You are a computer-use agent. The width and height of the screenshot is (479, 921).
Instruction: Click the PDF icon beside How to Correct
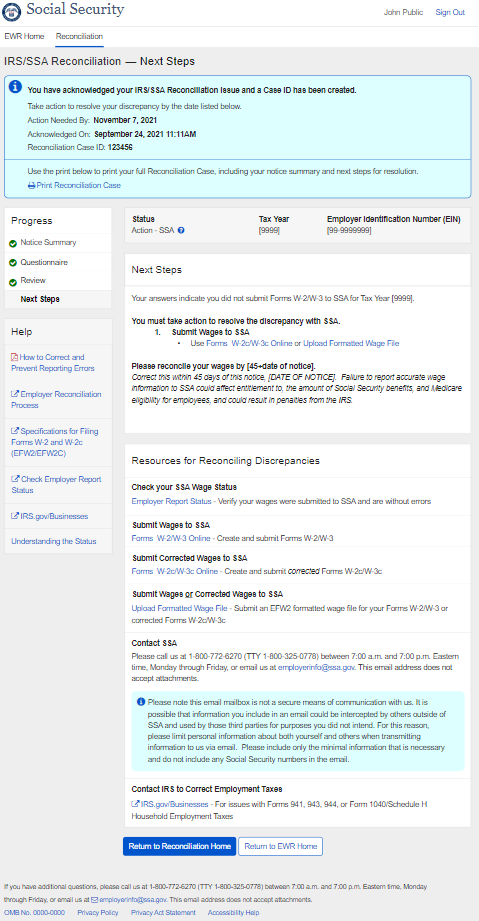(15, 357)
